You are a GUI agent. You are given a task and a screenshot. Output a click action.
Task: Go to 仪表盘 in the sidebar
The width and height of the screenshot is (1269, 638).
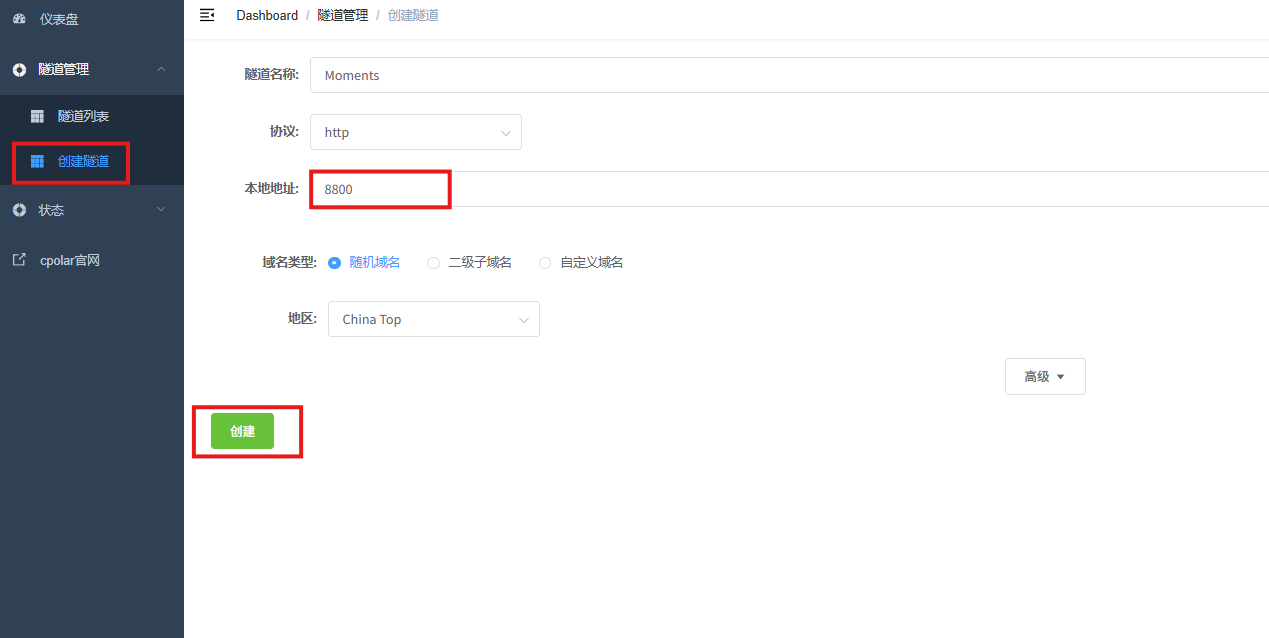tap(59, 19)
